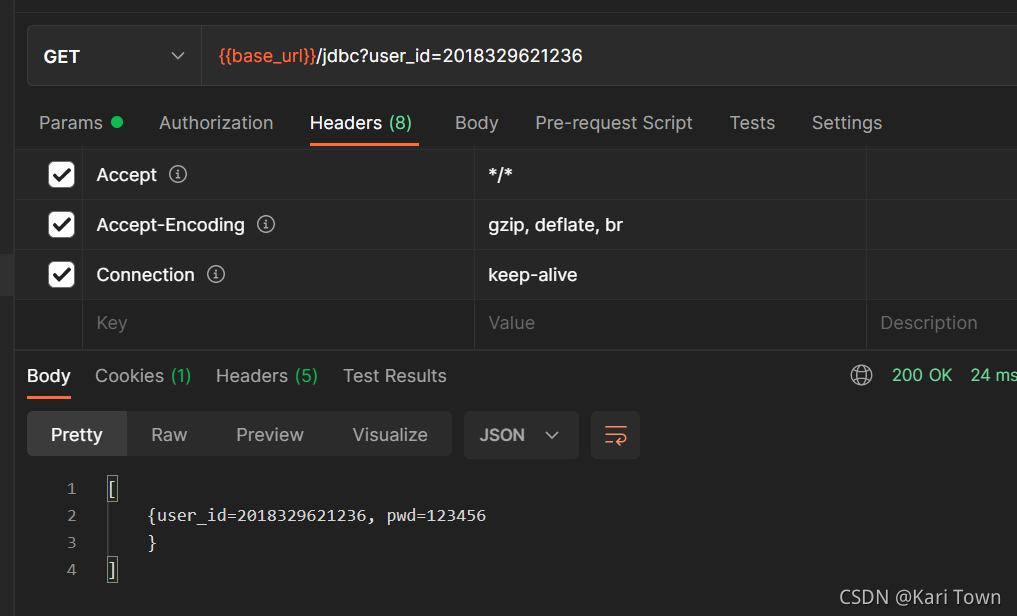Switch to the Visualize view
1017x616 pixels.
[x=390, y=434]
